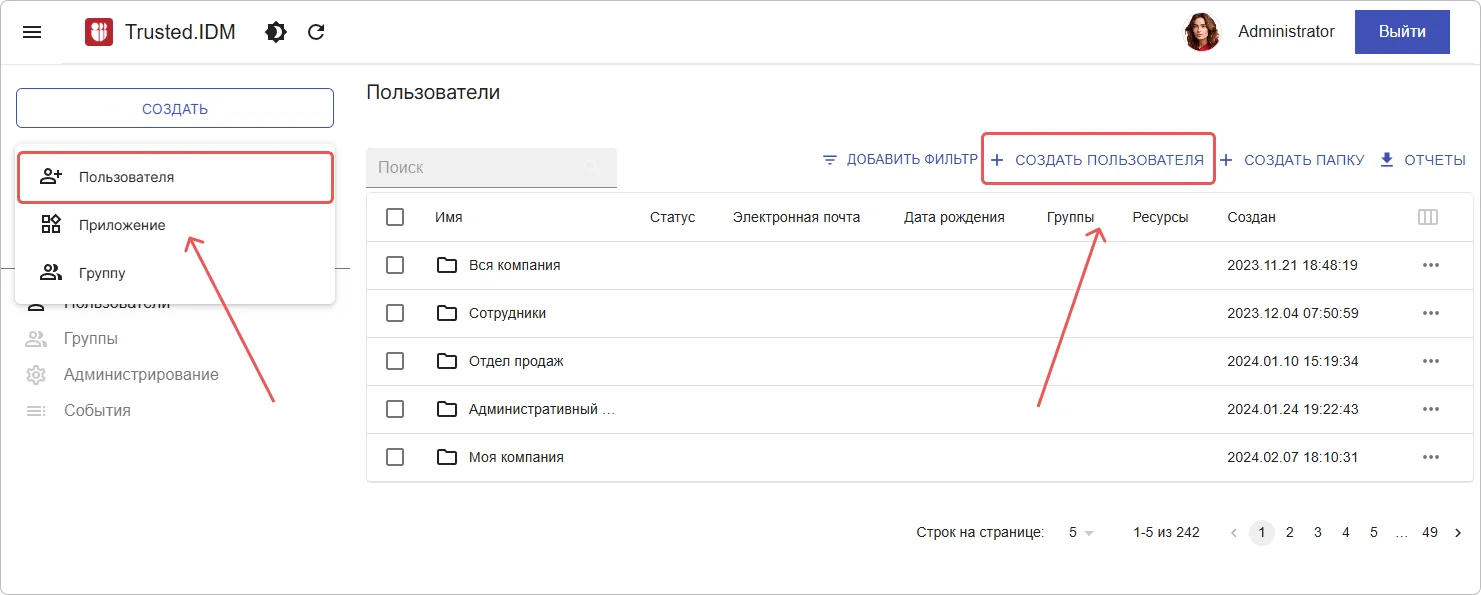Open the ДОБАВИТЬ ФИЛЬТР filter menu

point(900,159)
